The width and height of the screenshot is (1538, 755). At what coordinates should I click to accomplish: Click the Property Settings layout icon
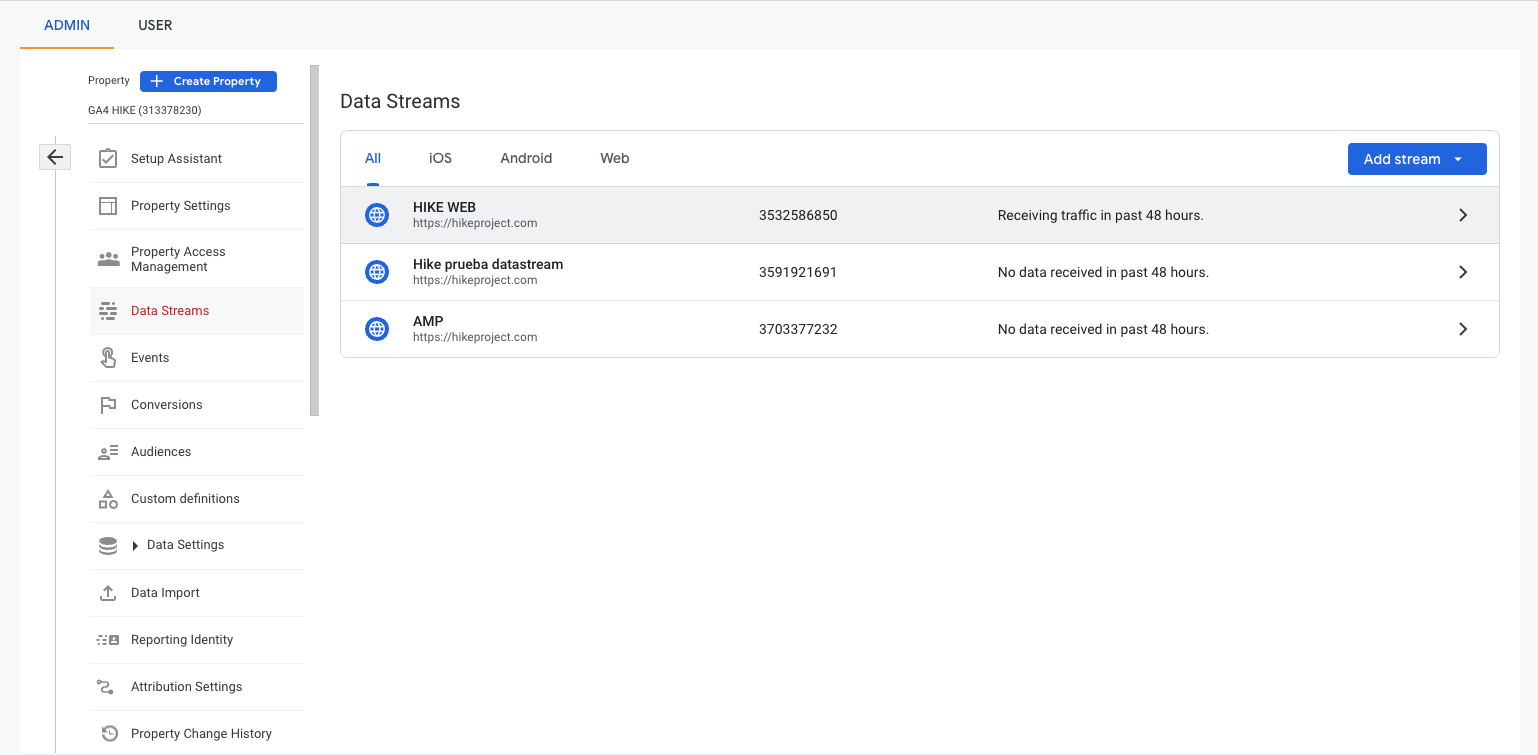[x=108, y=206]
